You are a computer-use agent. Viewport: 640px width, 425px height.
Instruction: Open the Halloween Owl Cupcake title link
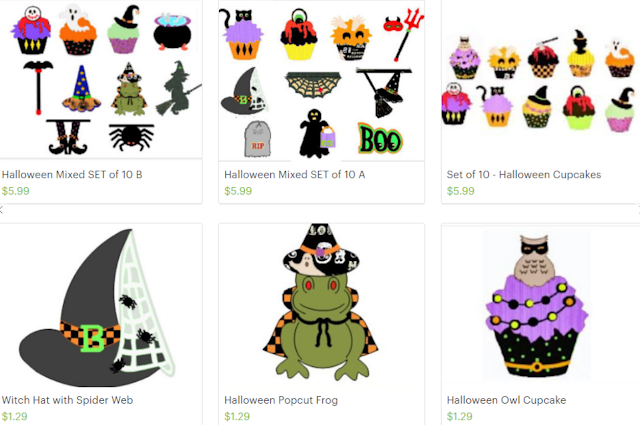(506, 400)
